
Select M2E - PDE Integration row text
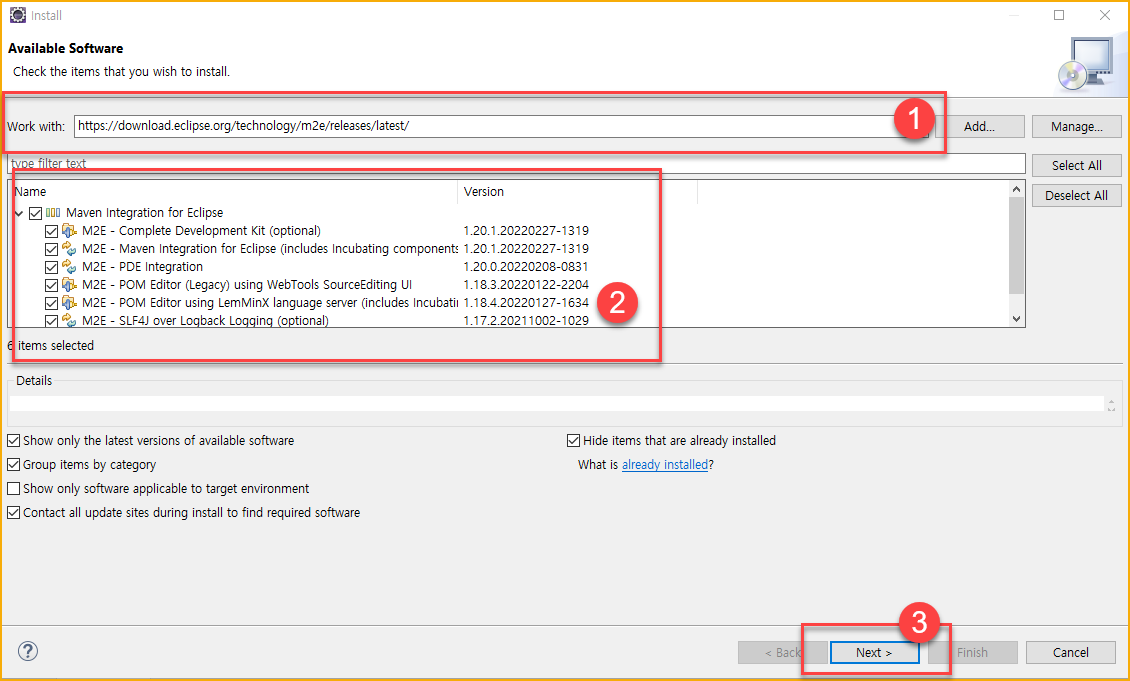pyautogui.click(x=142, y=267)
